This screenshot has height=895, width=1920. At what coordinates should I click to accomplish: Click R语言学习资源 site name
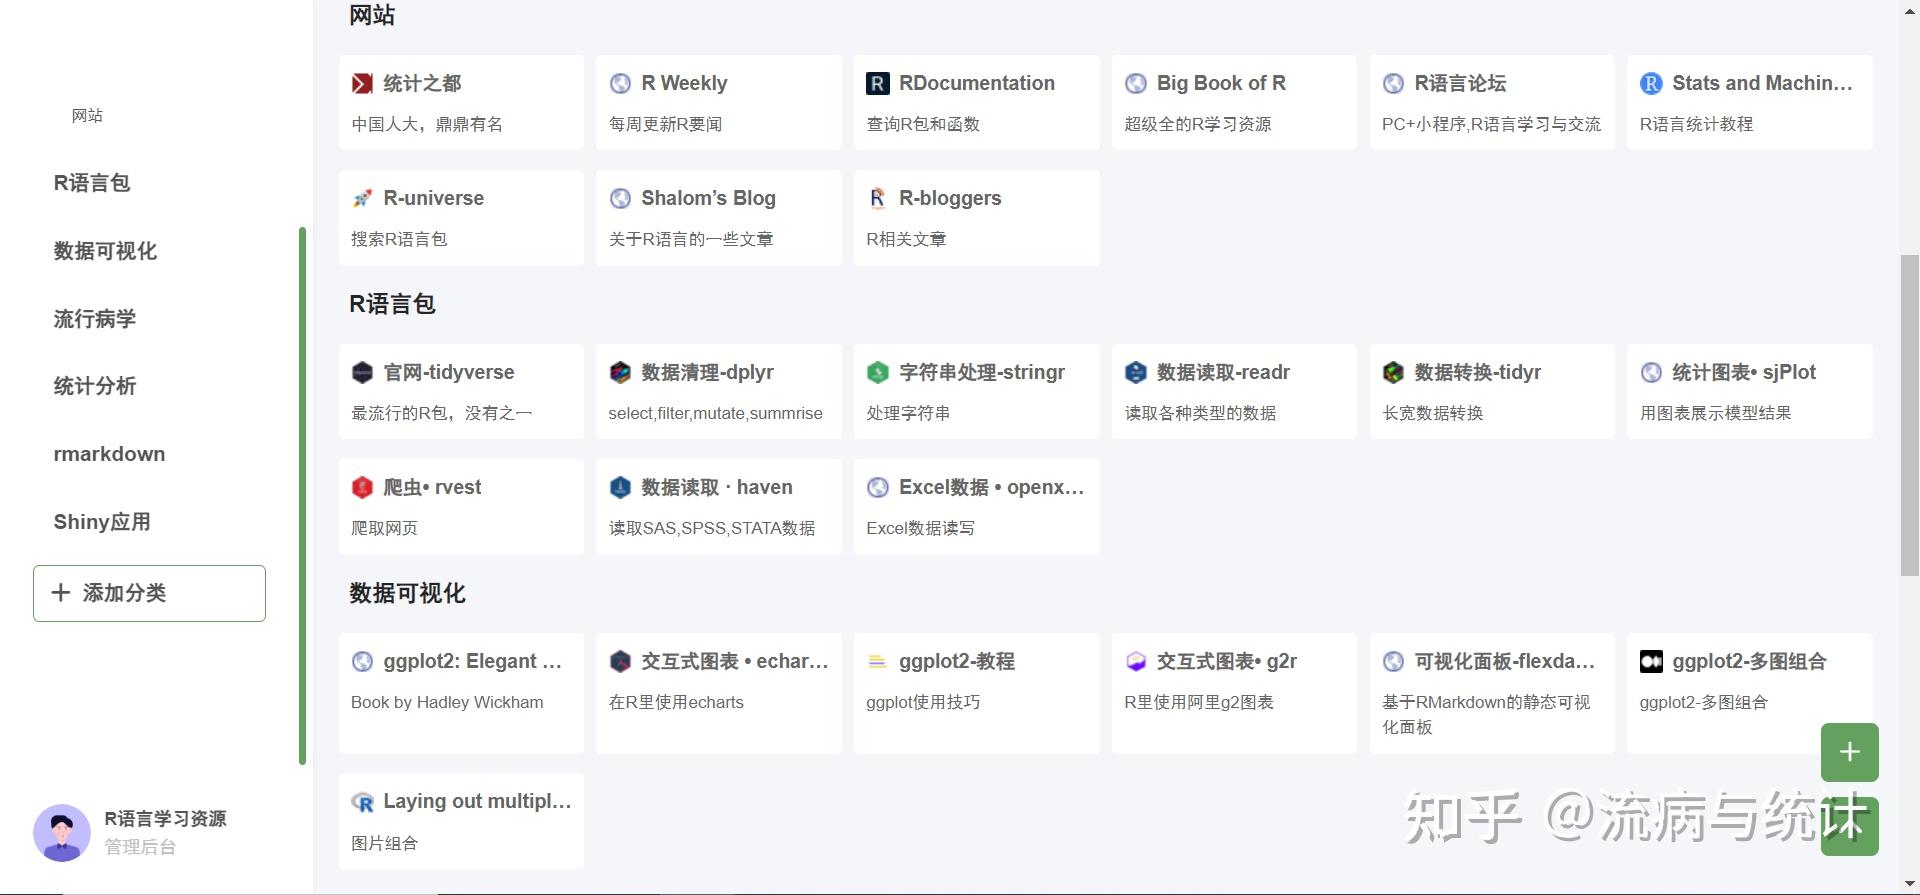(x=165, y=819)
